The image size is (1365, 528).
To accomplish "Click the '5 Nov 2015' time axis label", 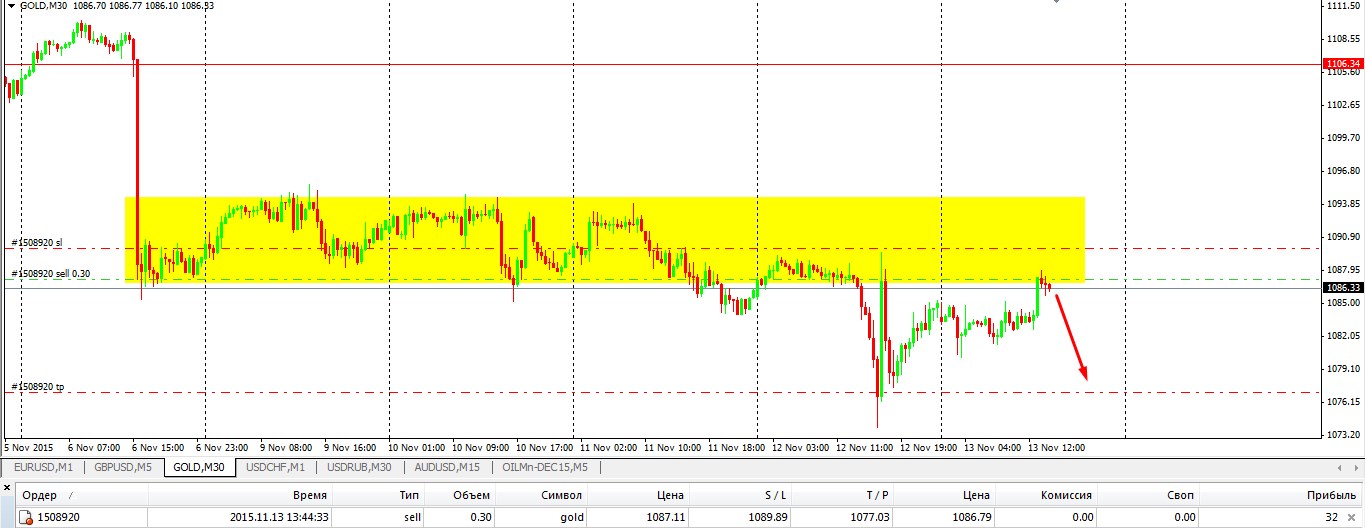I will tap(28, 447).
